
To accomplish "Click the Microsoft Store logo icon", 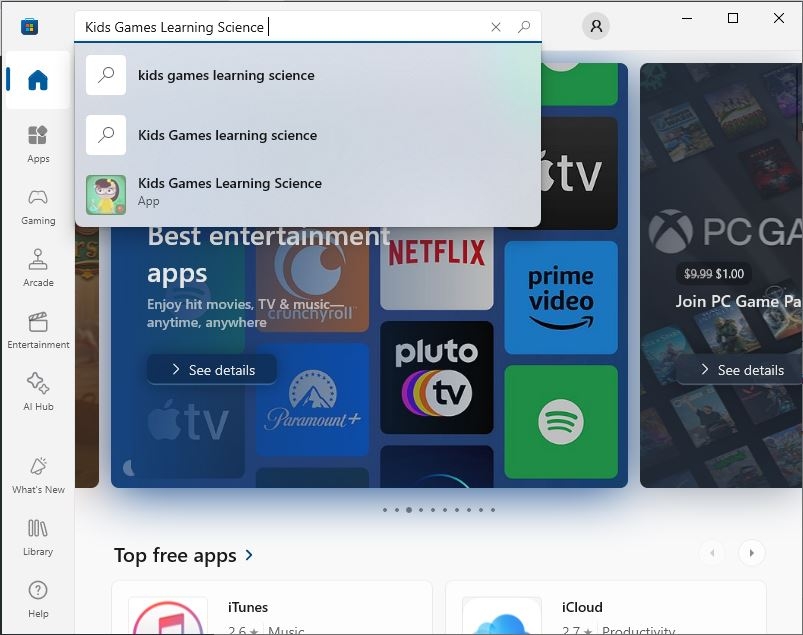I will click(x=30, y=26).
